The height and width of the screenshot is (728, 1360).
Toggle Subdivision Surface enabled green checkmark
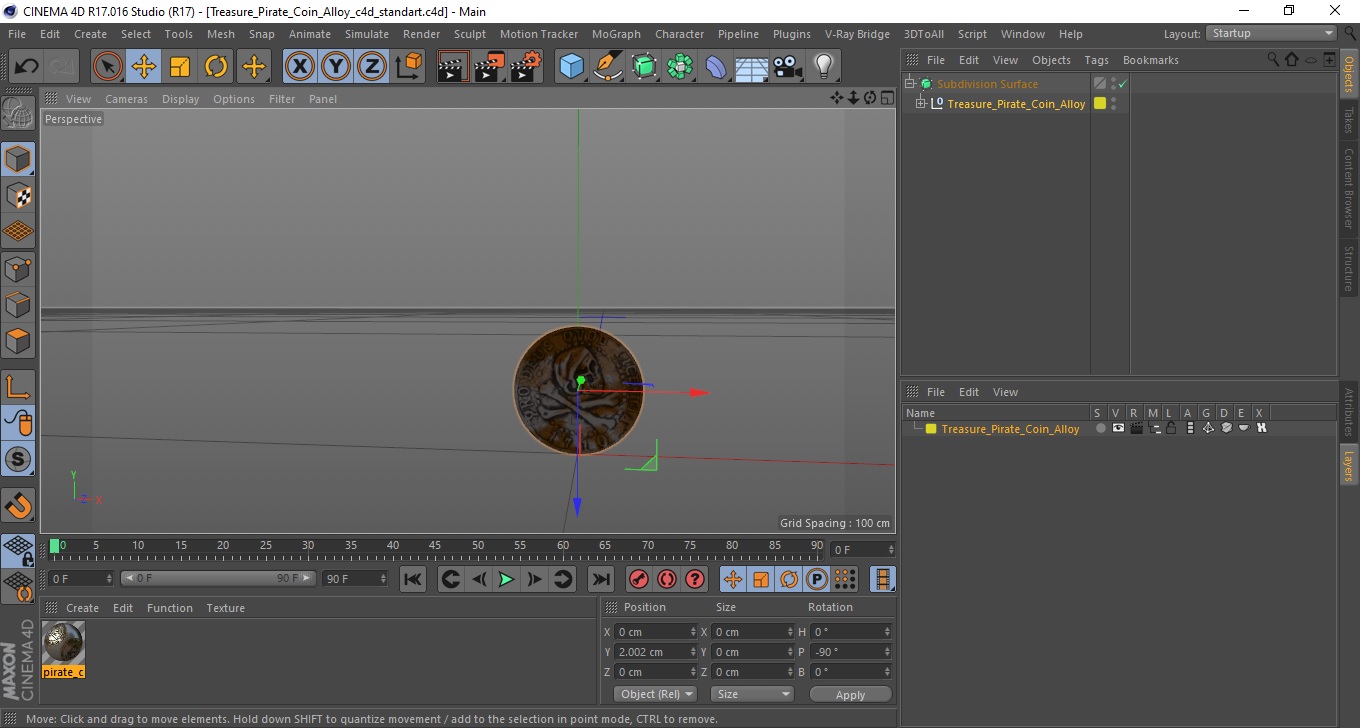click(1123, 84)
